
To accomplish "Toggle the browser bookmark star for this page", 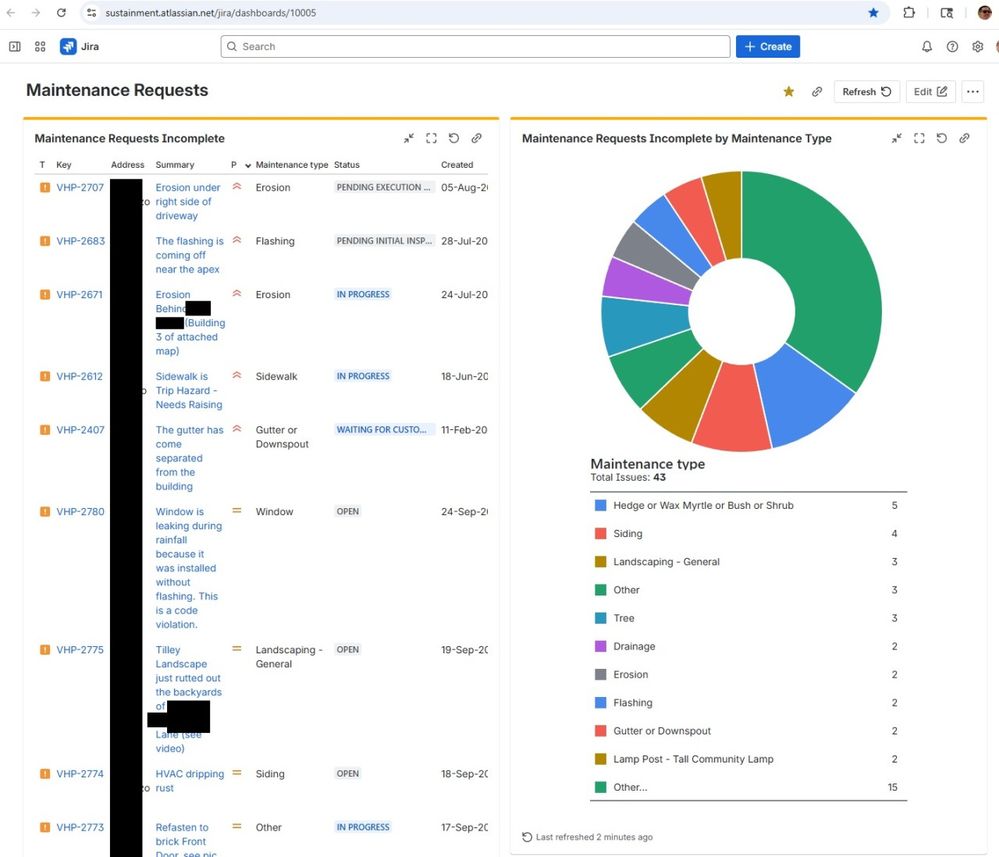I will click(873, 13).
